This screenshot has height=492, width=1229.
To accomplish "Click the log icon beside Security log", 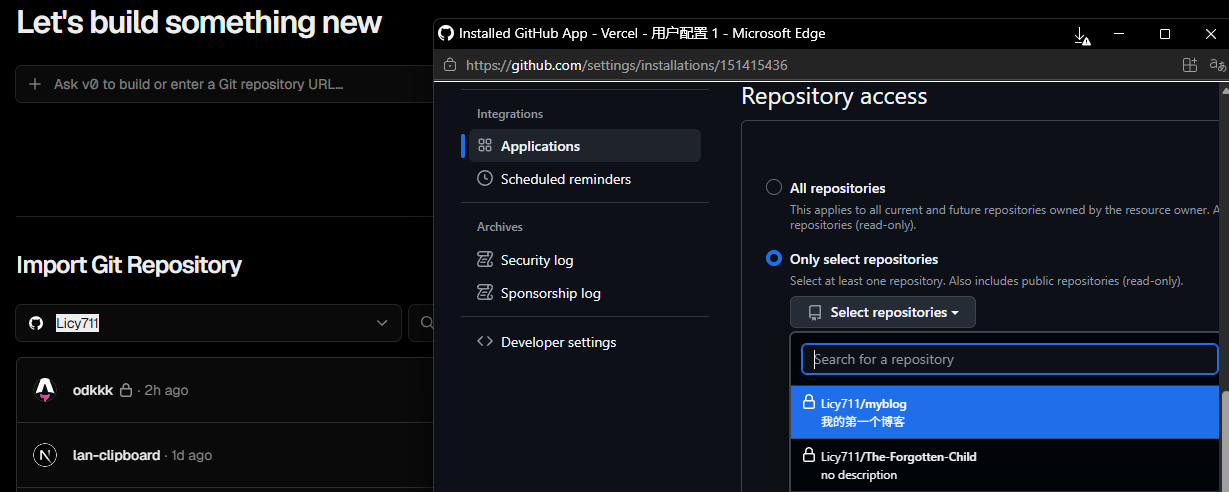I will click(x=485, y=260).
